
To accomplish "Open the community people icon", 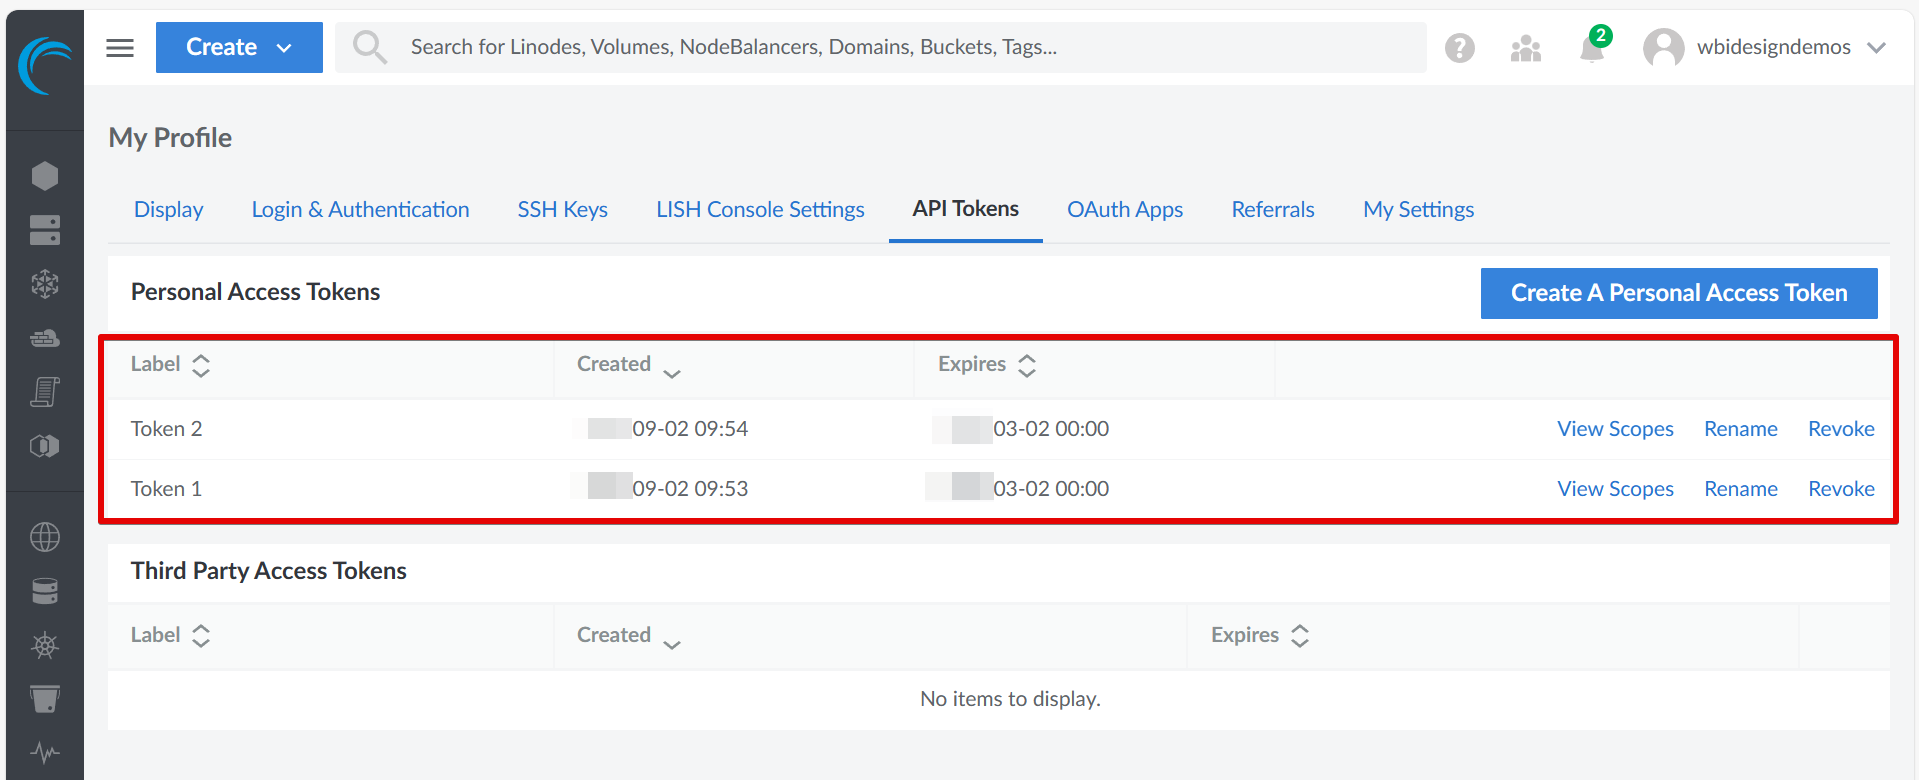I will tap(1526, 48).
